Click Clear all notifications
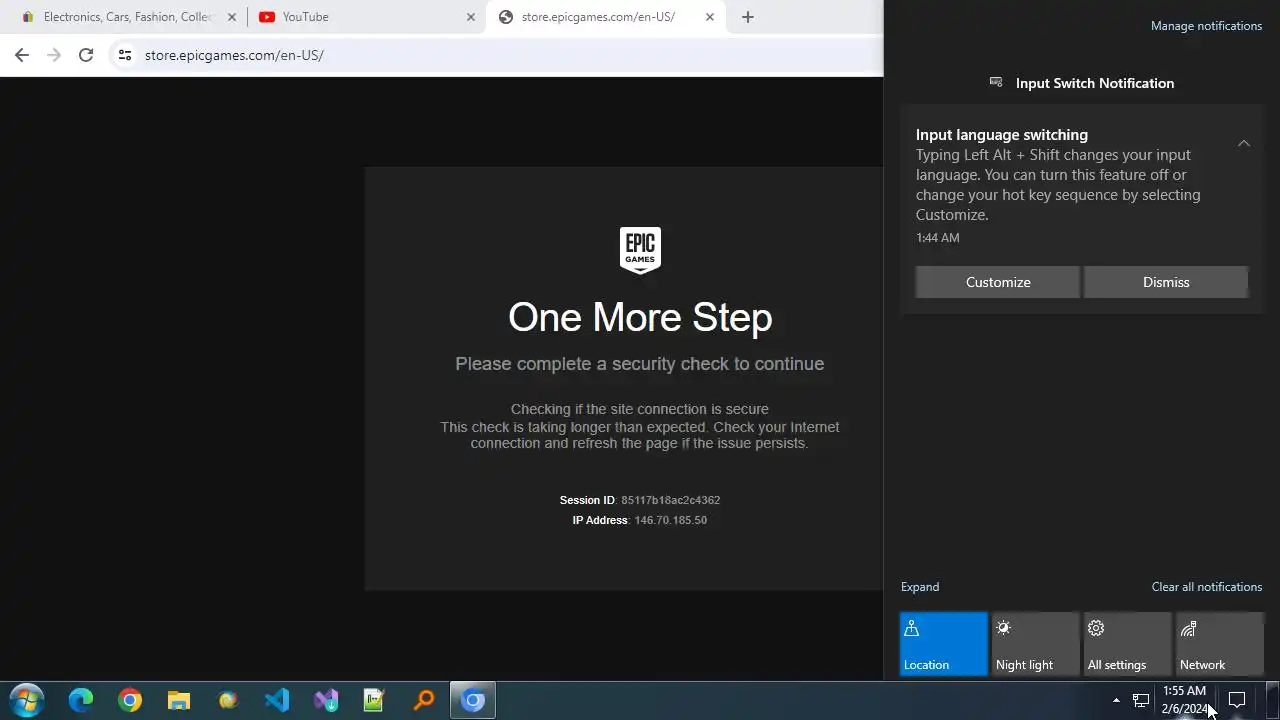This screenshot has width=1280, height=720. pyautogui.click(x=1207, y=587)
